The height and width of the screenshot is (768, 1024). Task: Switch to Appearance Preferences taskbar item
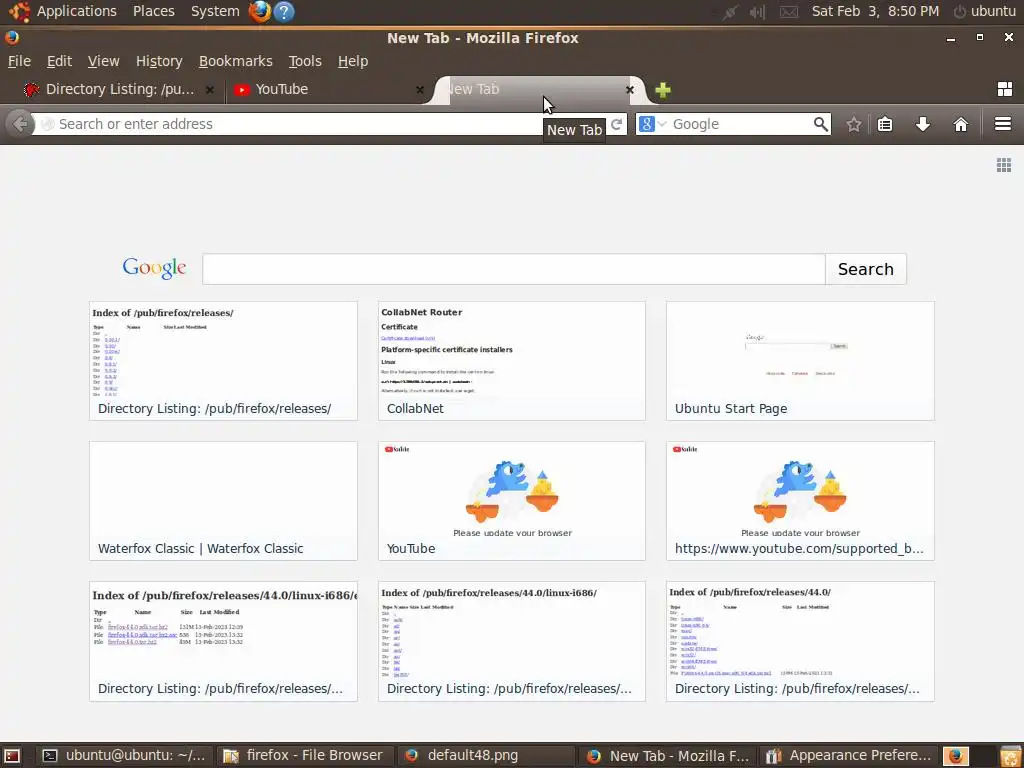[848, 756]
